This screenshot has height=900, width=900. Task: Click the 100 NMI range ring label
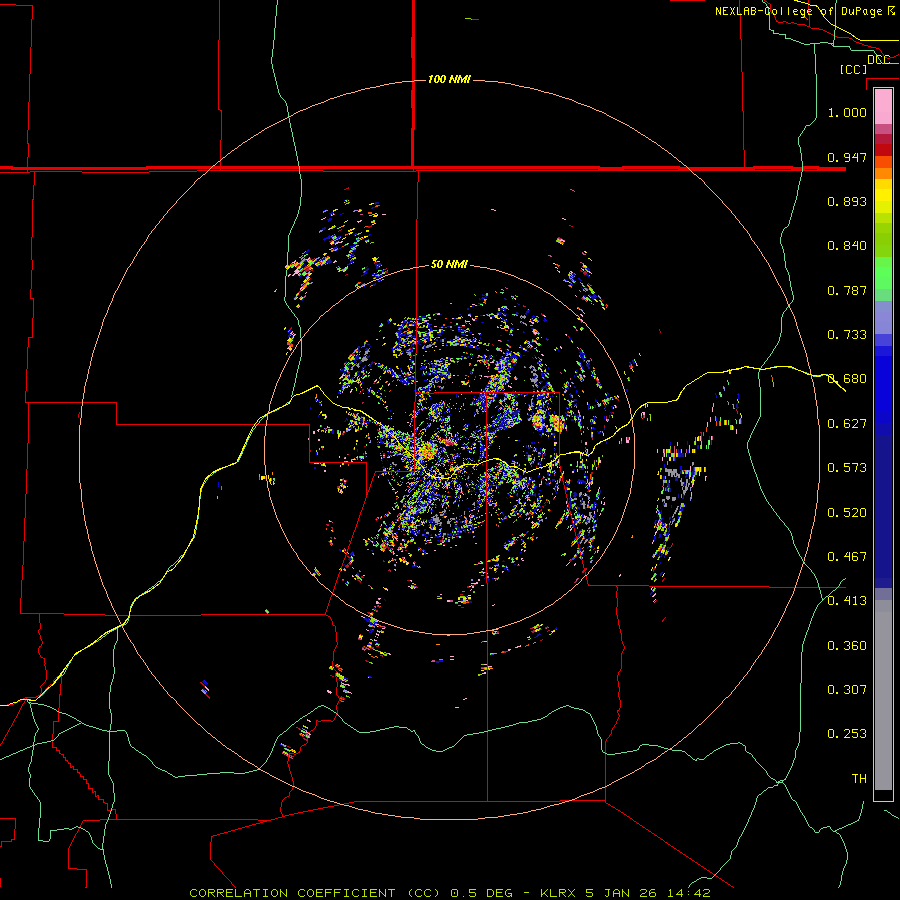pyautogui.click(x=449, y=79)
